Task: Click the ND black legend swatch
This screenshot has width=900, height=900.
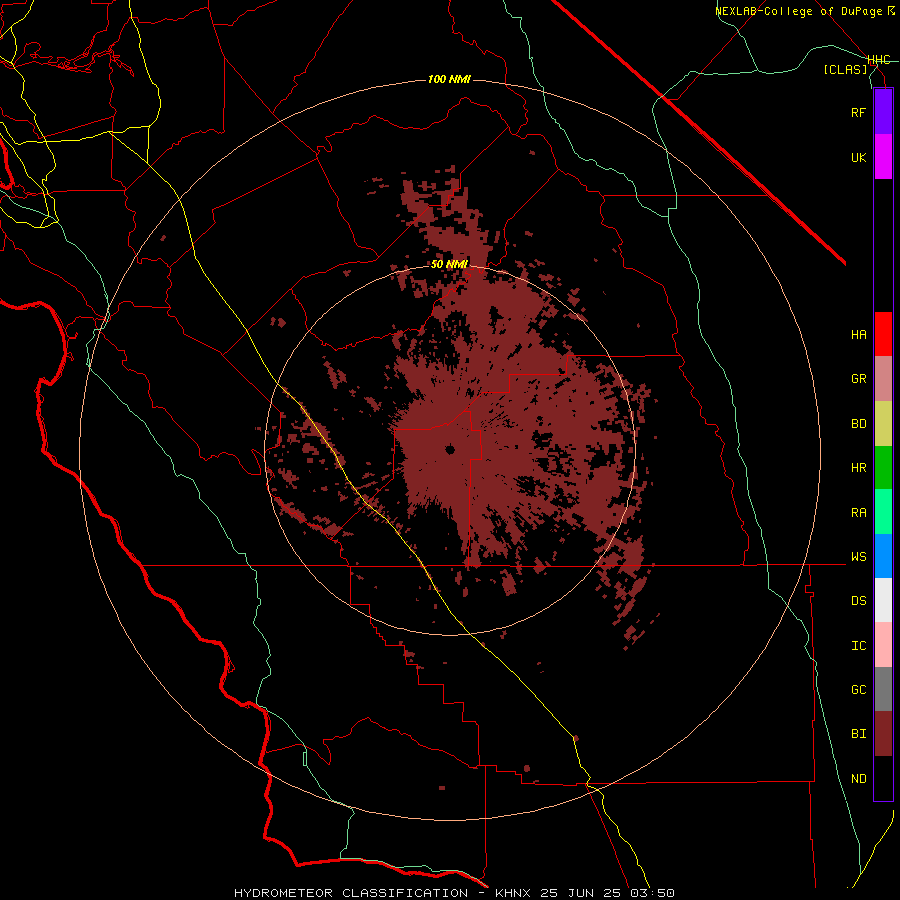Action: click(x=883, y=778)
